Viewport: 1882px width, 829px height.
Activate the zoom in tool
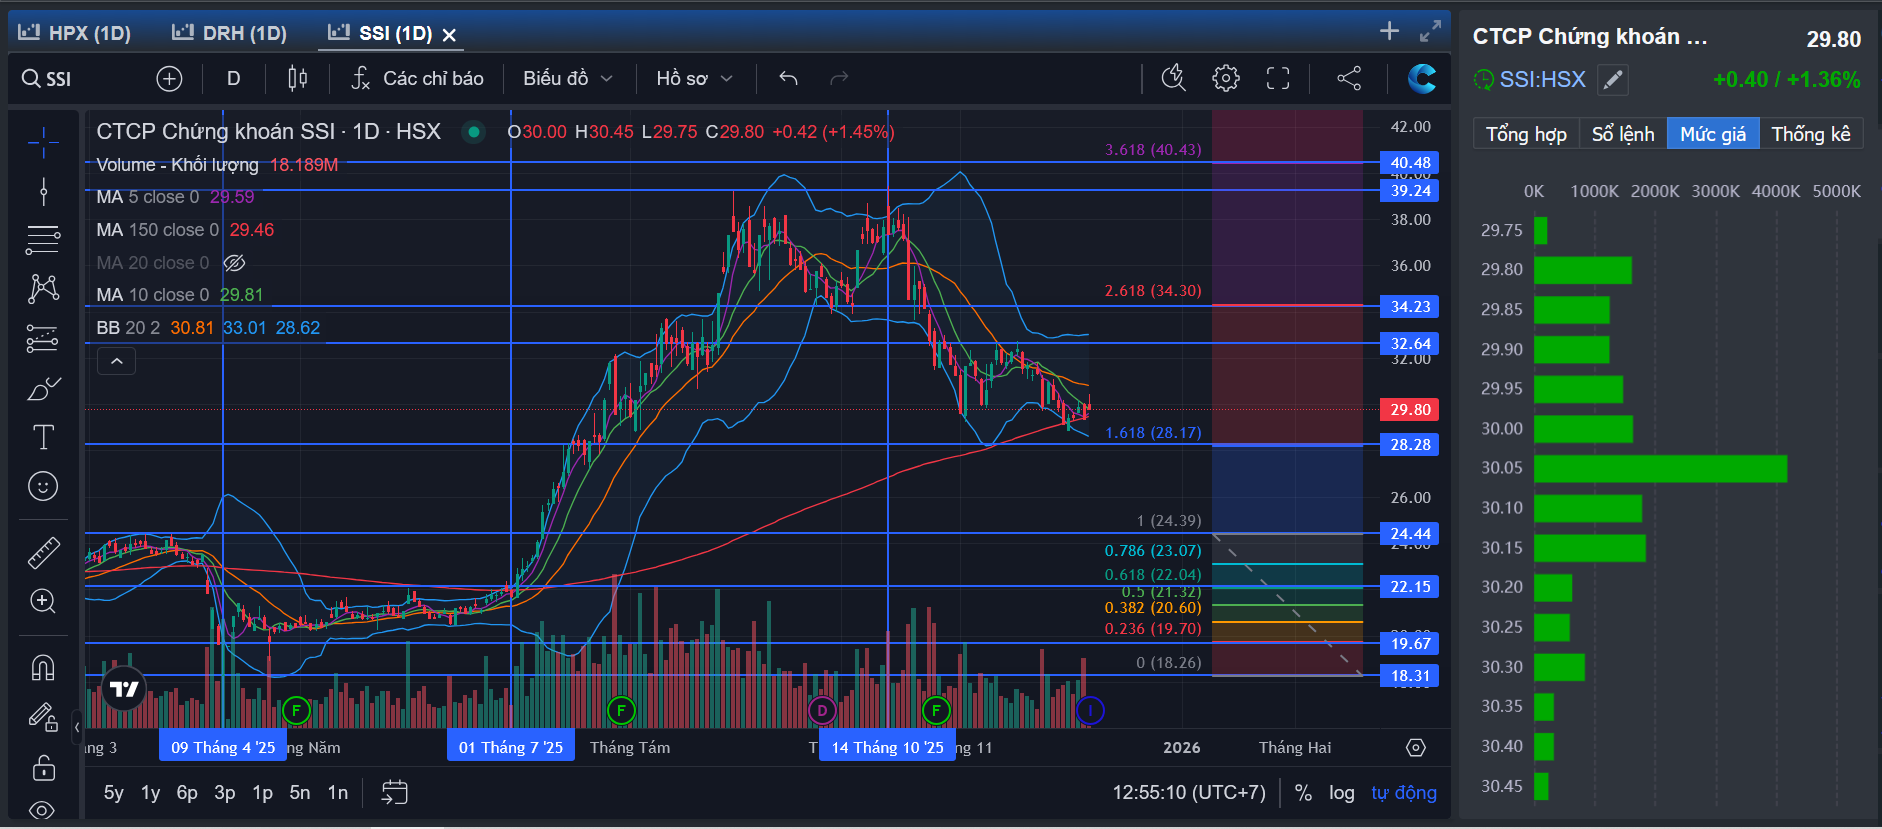coord(43,601)
